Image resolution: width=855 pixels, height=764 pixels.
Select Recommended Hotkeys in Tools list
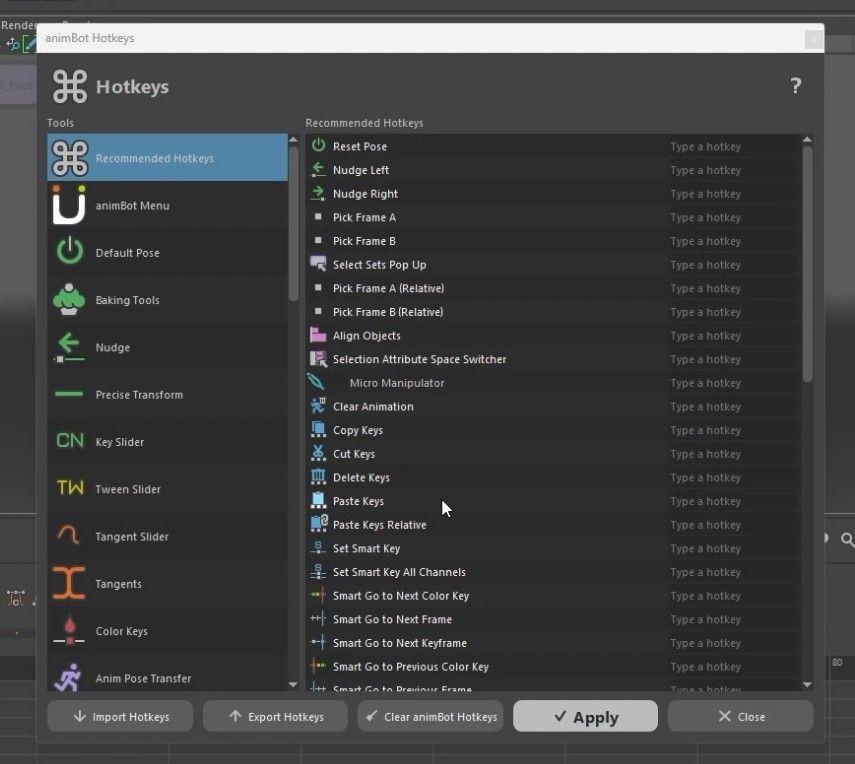click(x=167, y=158)
